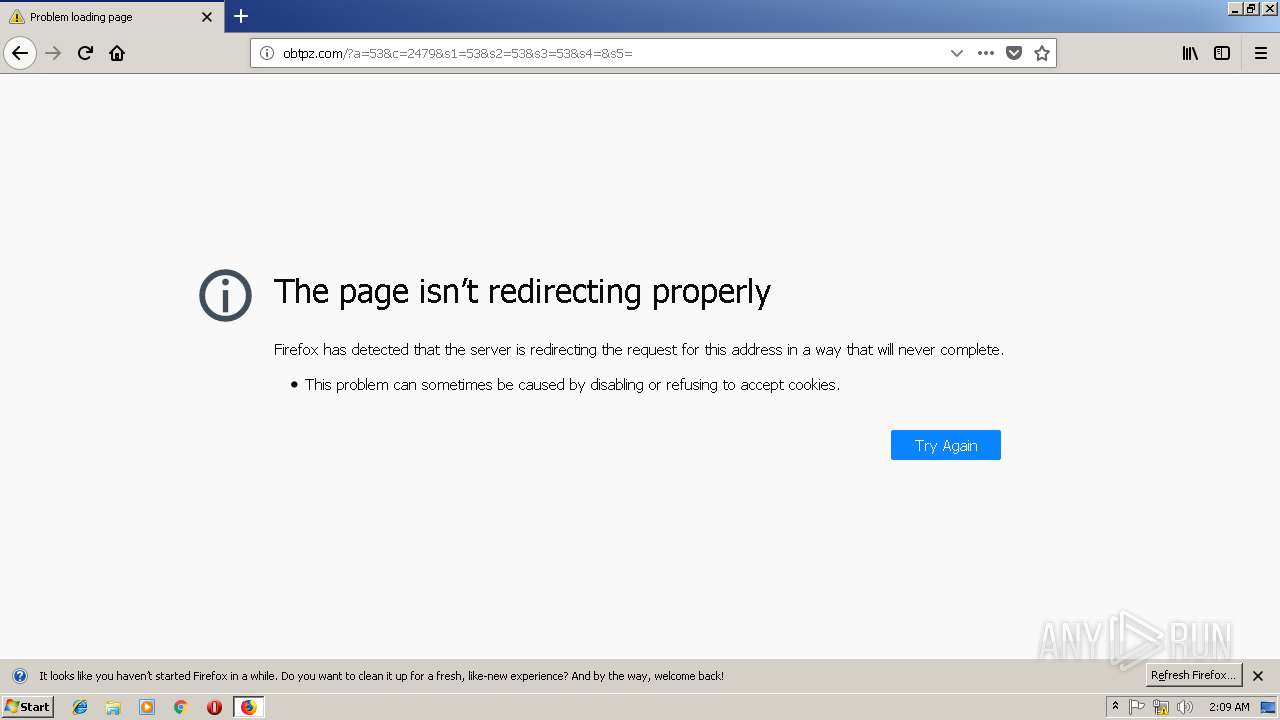The height and width of the screenshot is (720, 1280).
Task: Click the information circle error icon
Action: pyautogui.click(x=225, y=295)
